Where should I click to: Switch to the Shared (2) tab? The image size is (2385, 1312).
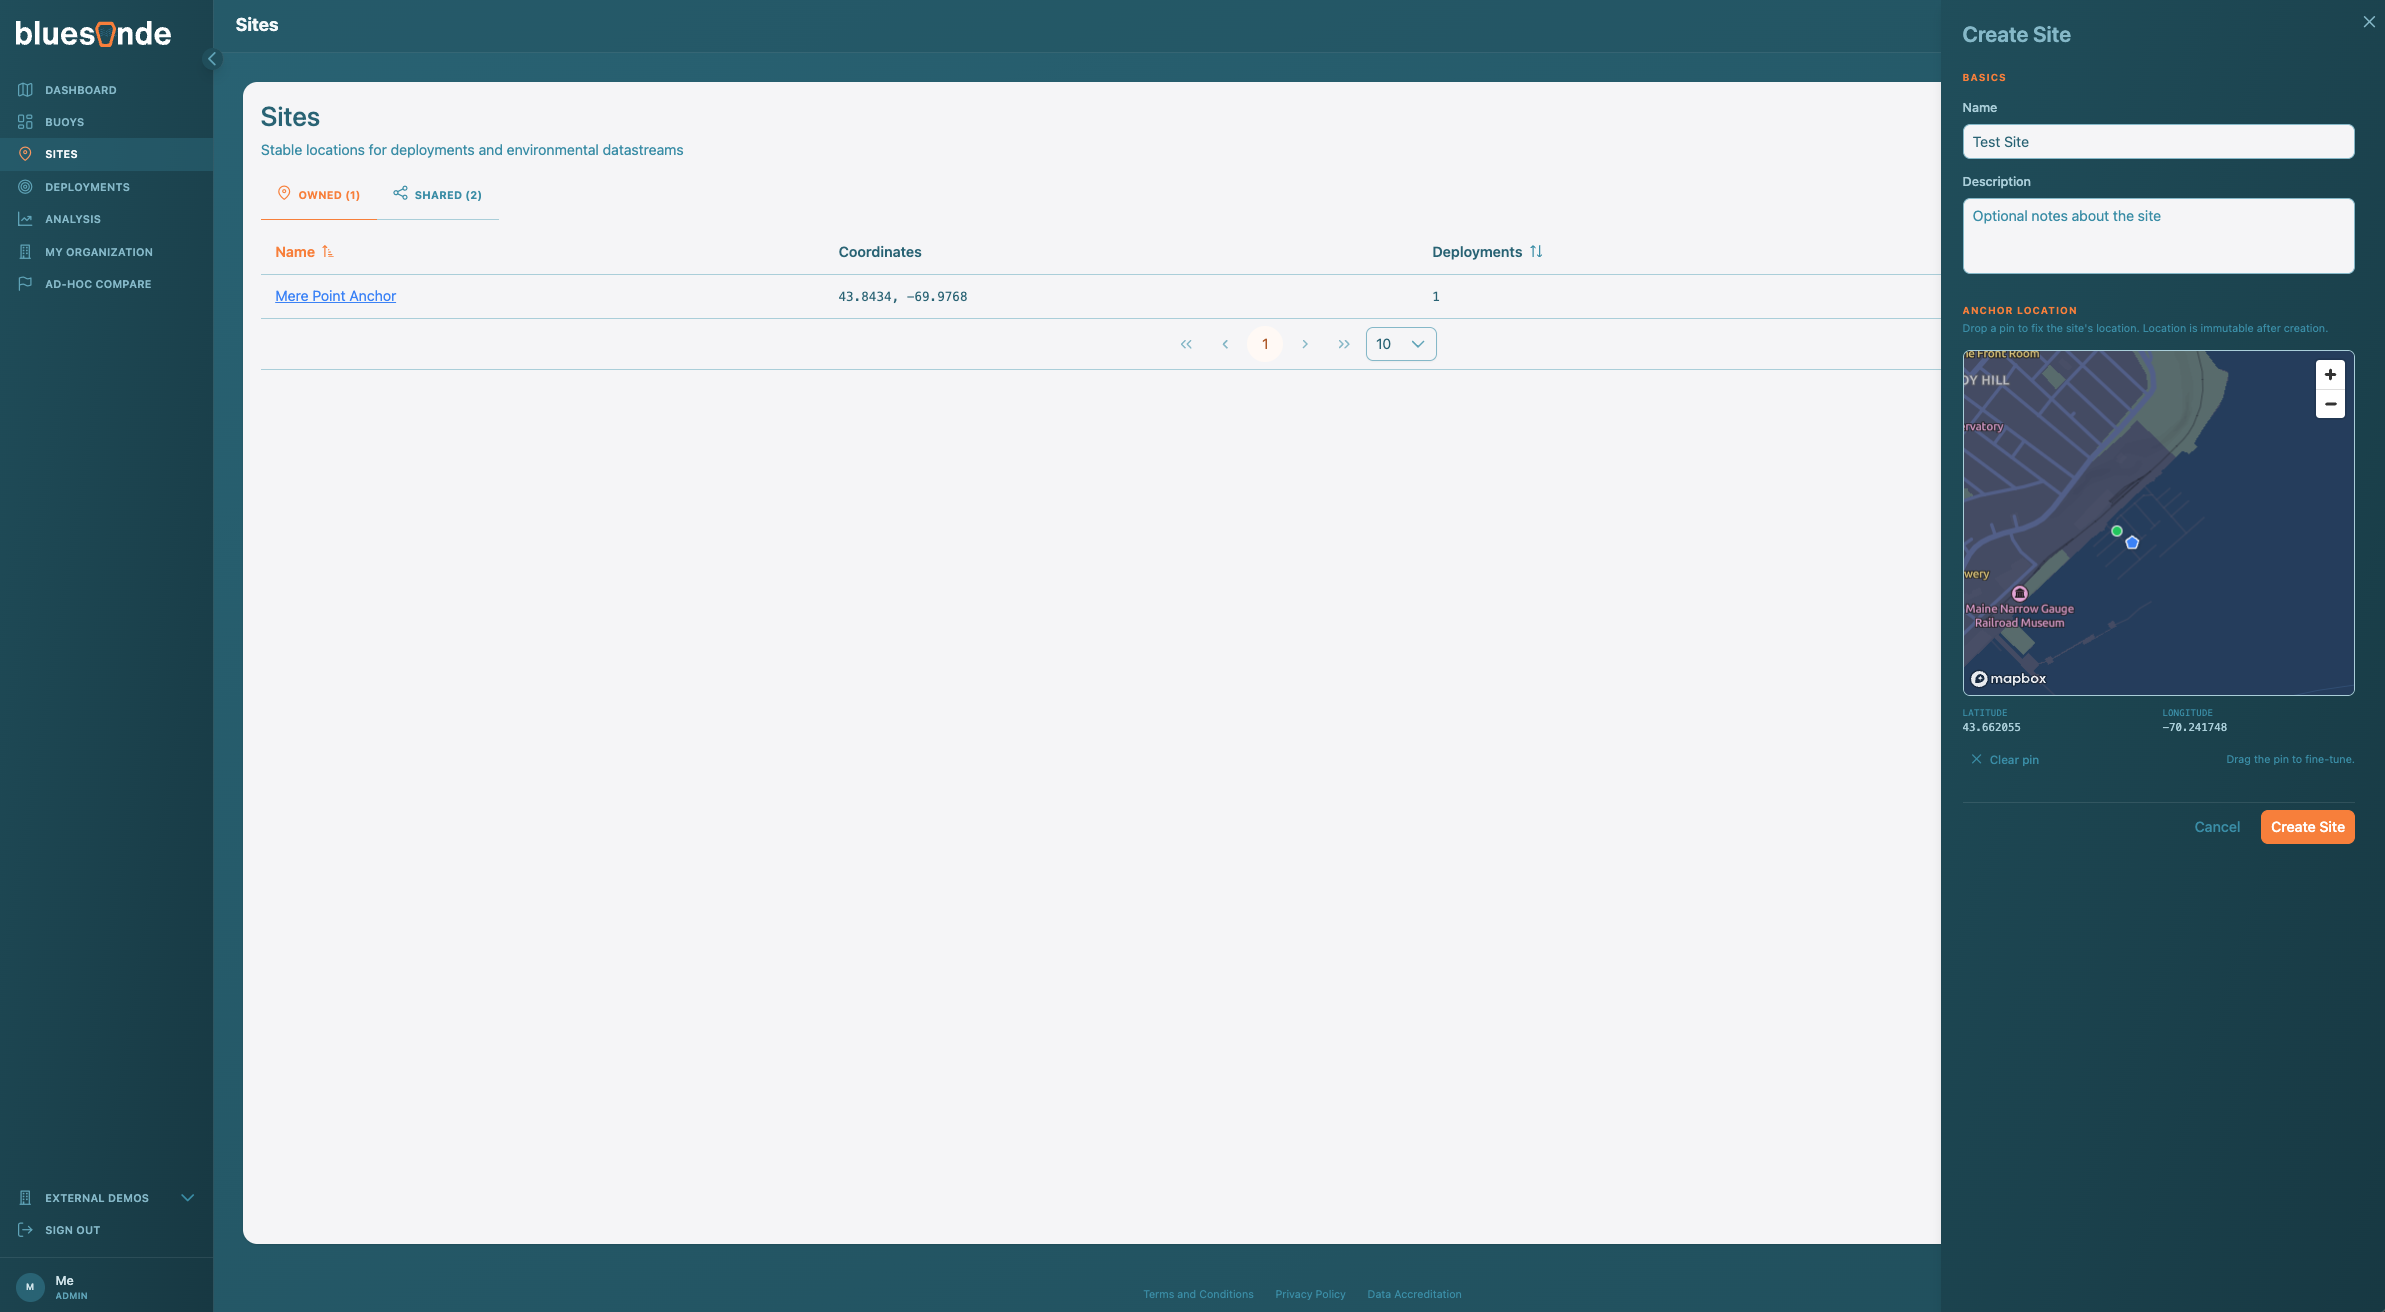[x=438, y=195]
